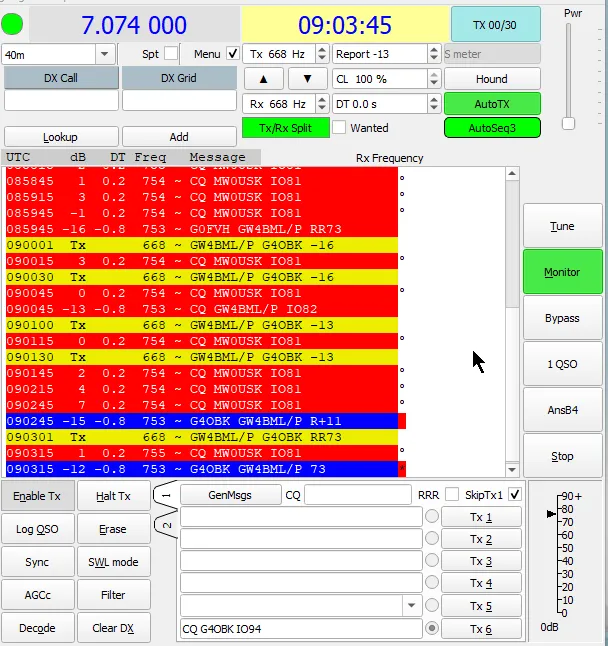Toggle the Tx/Rx Split button
This screenshot has width=608, height=646.
(285, 128)
